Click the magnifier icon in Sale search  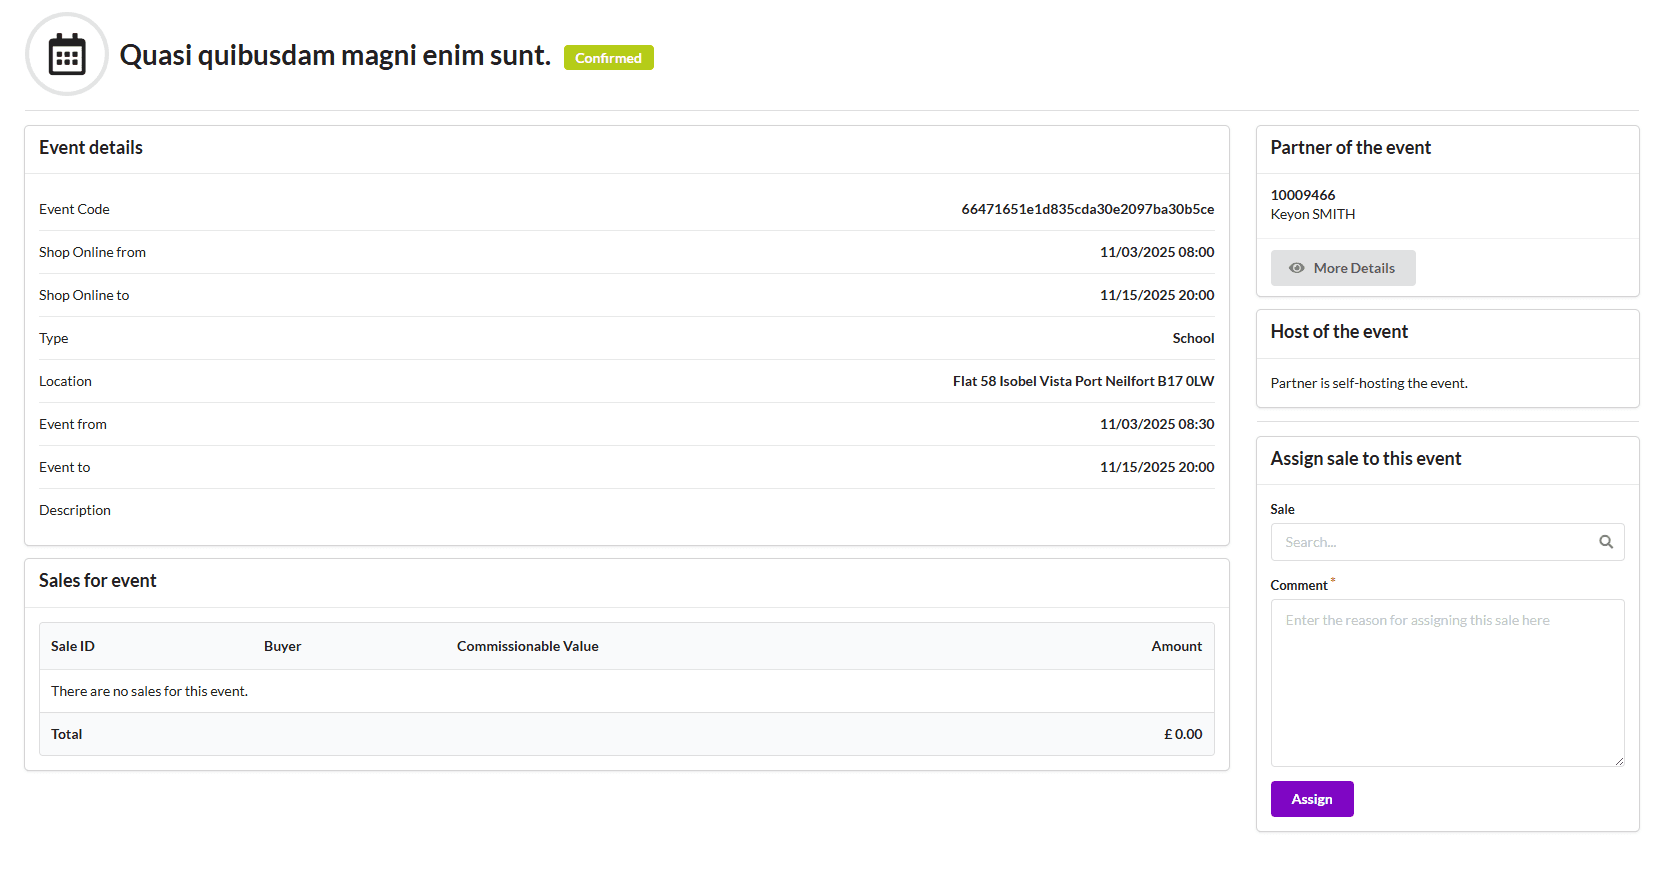1605,542
